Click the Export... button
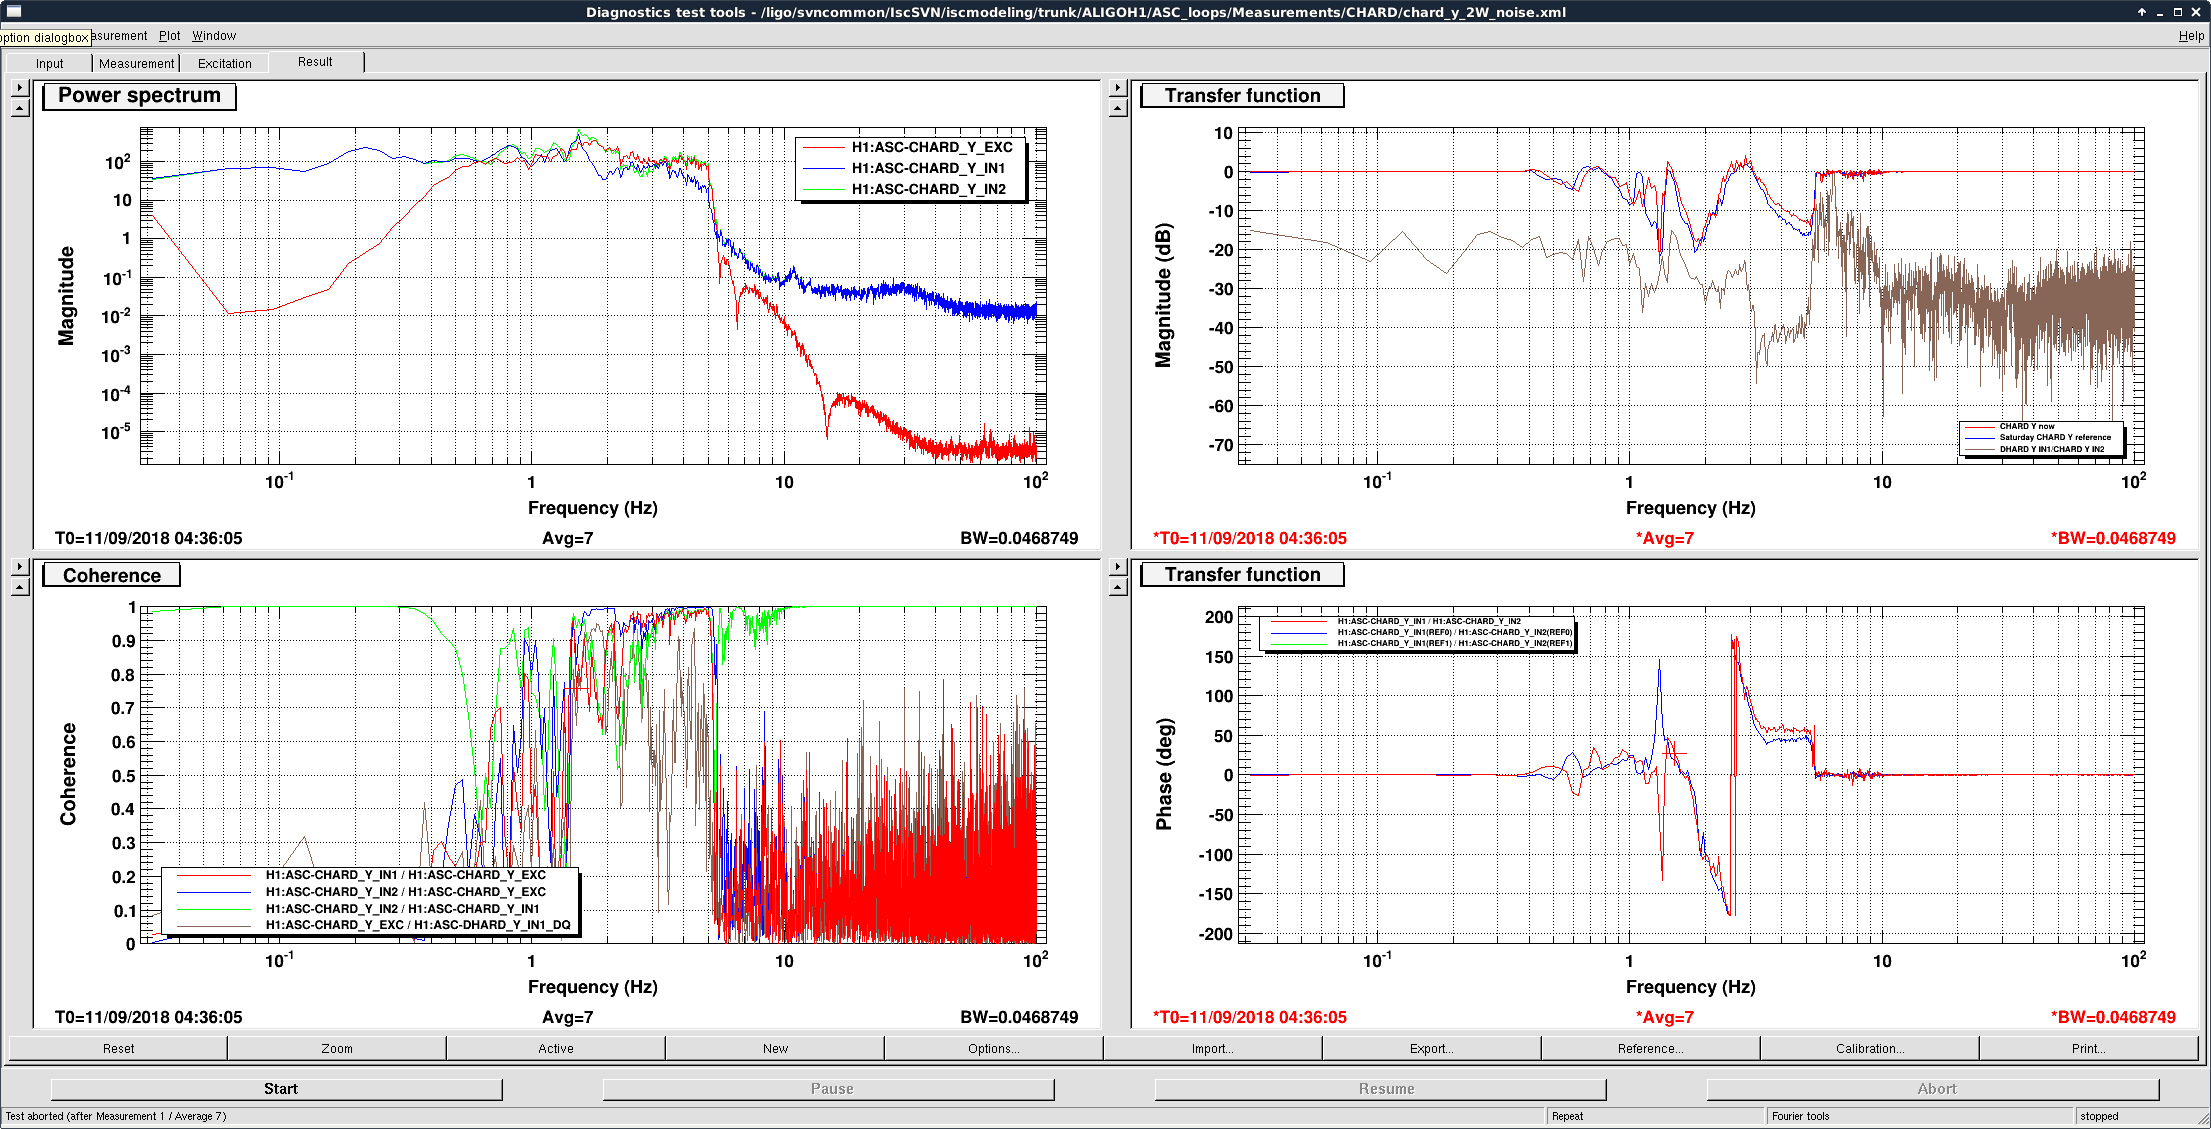This screenshot has height=1129, width=2211. pos(1431,1048)
